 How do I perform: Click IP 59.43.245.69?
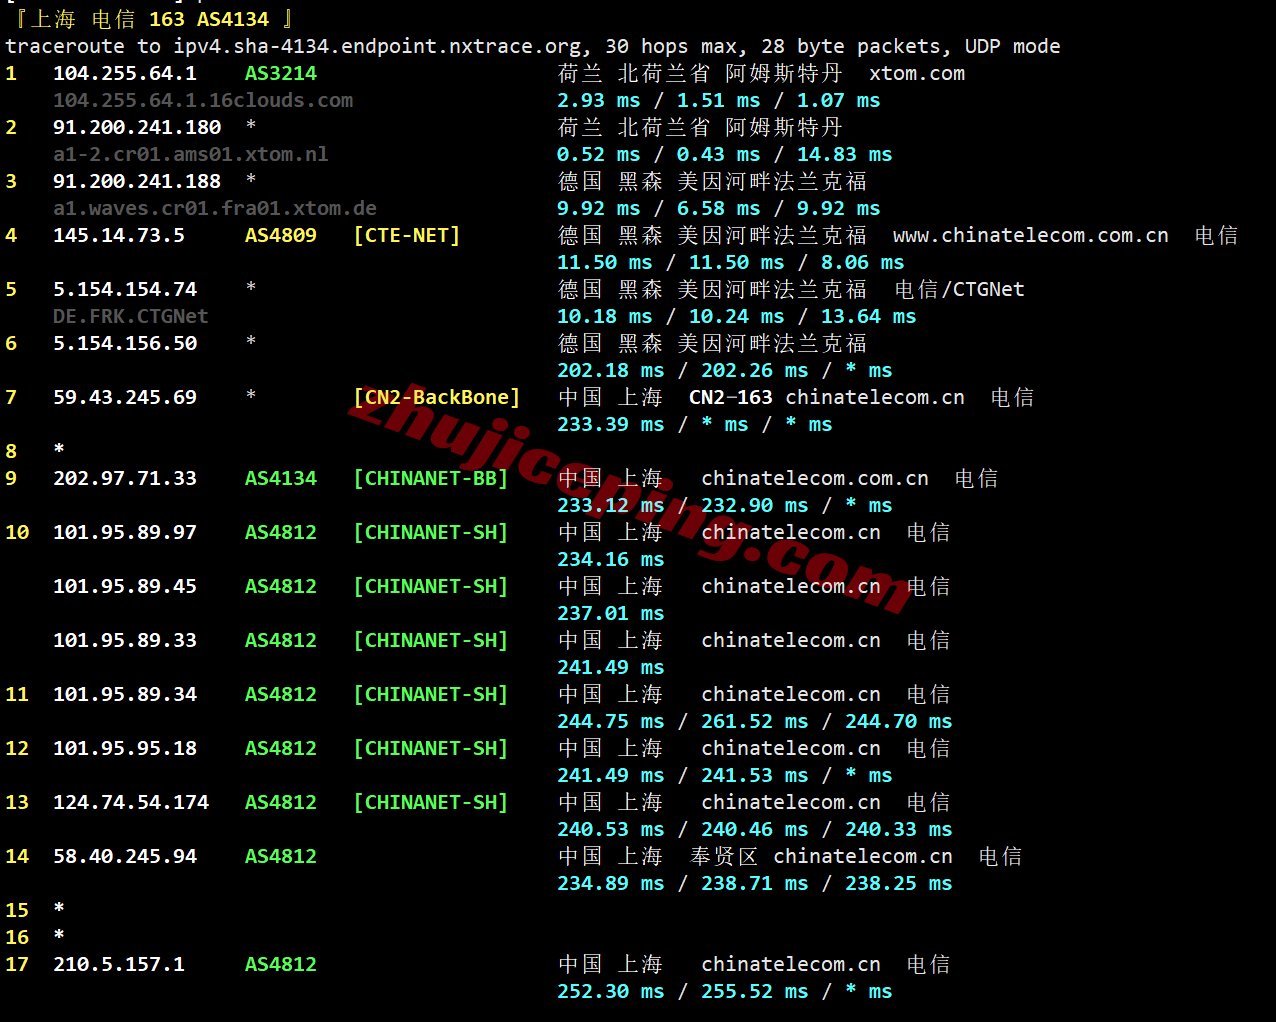125,398
